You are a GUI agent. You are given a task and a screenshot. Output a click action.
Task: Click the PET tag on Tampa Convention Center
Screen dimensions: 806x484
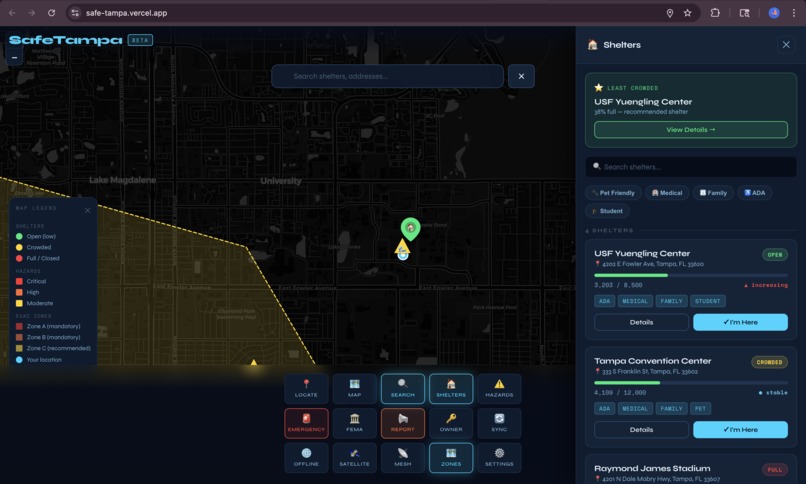point(700,408)
